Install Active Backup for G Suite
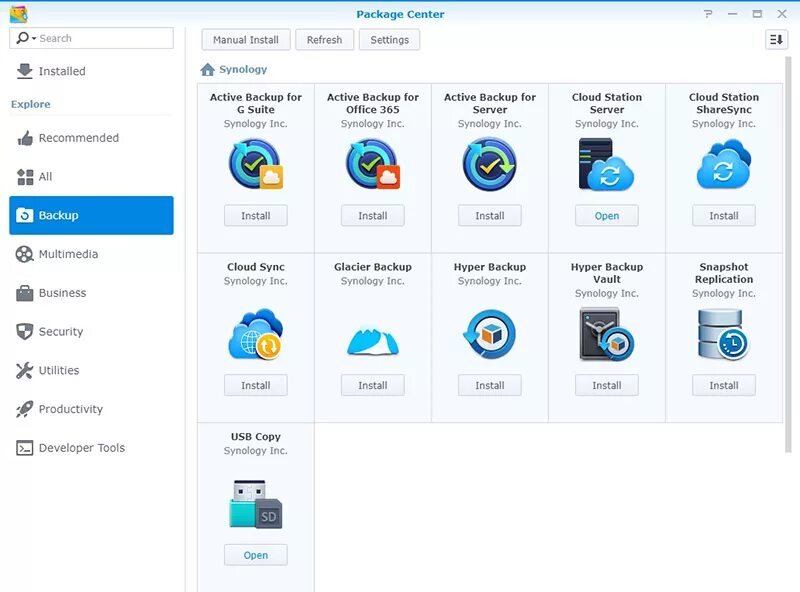Image resolution: width=800 pixels, height=592 pixels. click(x=256, y=215)
